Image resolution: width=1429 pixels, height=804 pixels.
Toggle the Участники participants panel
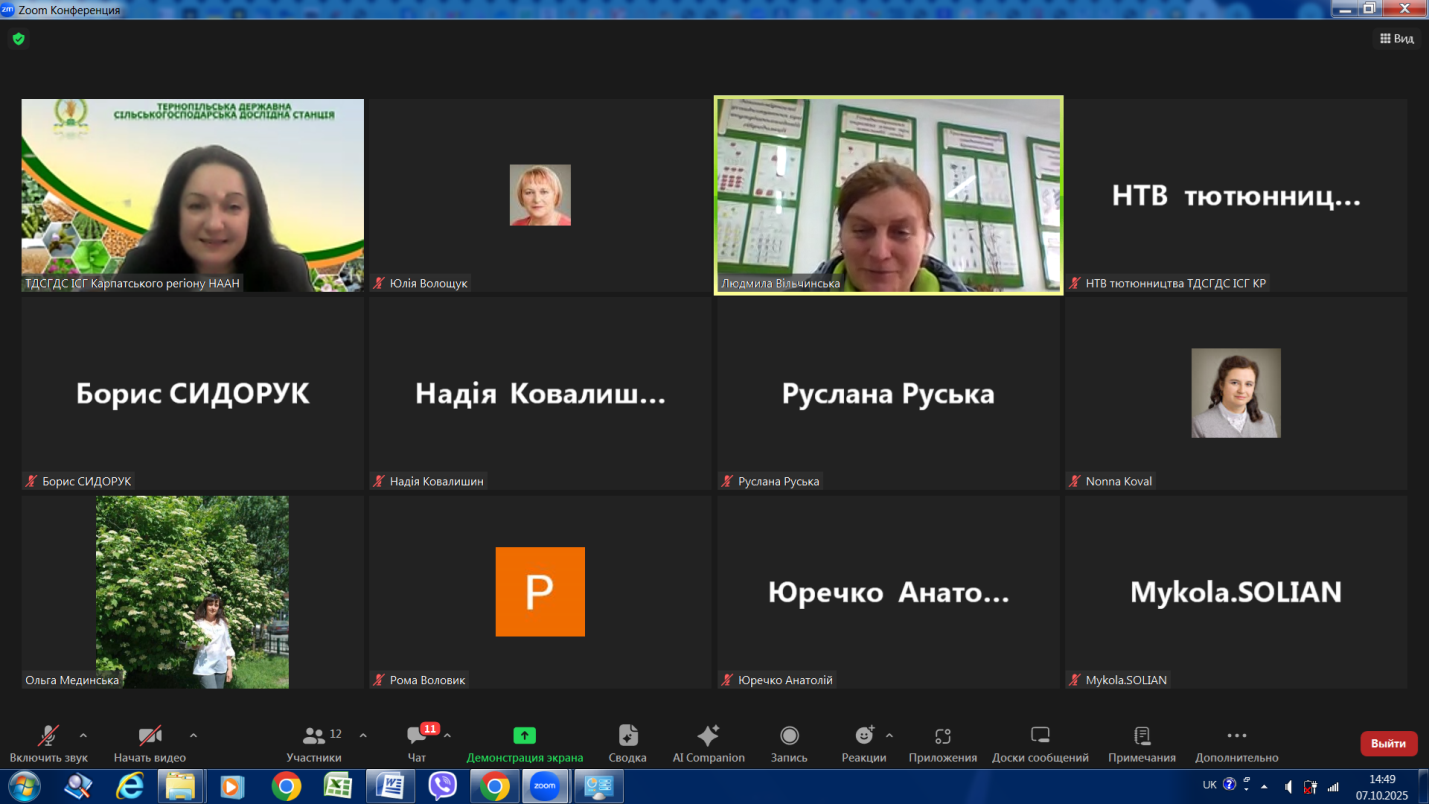313,737
